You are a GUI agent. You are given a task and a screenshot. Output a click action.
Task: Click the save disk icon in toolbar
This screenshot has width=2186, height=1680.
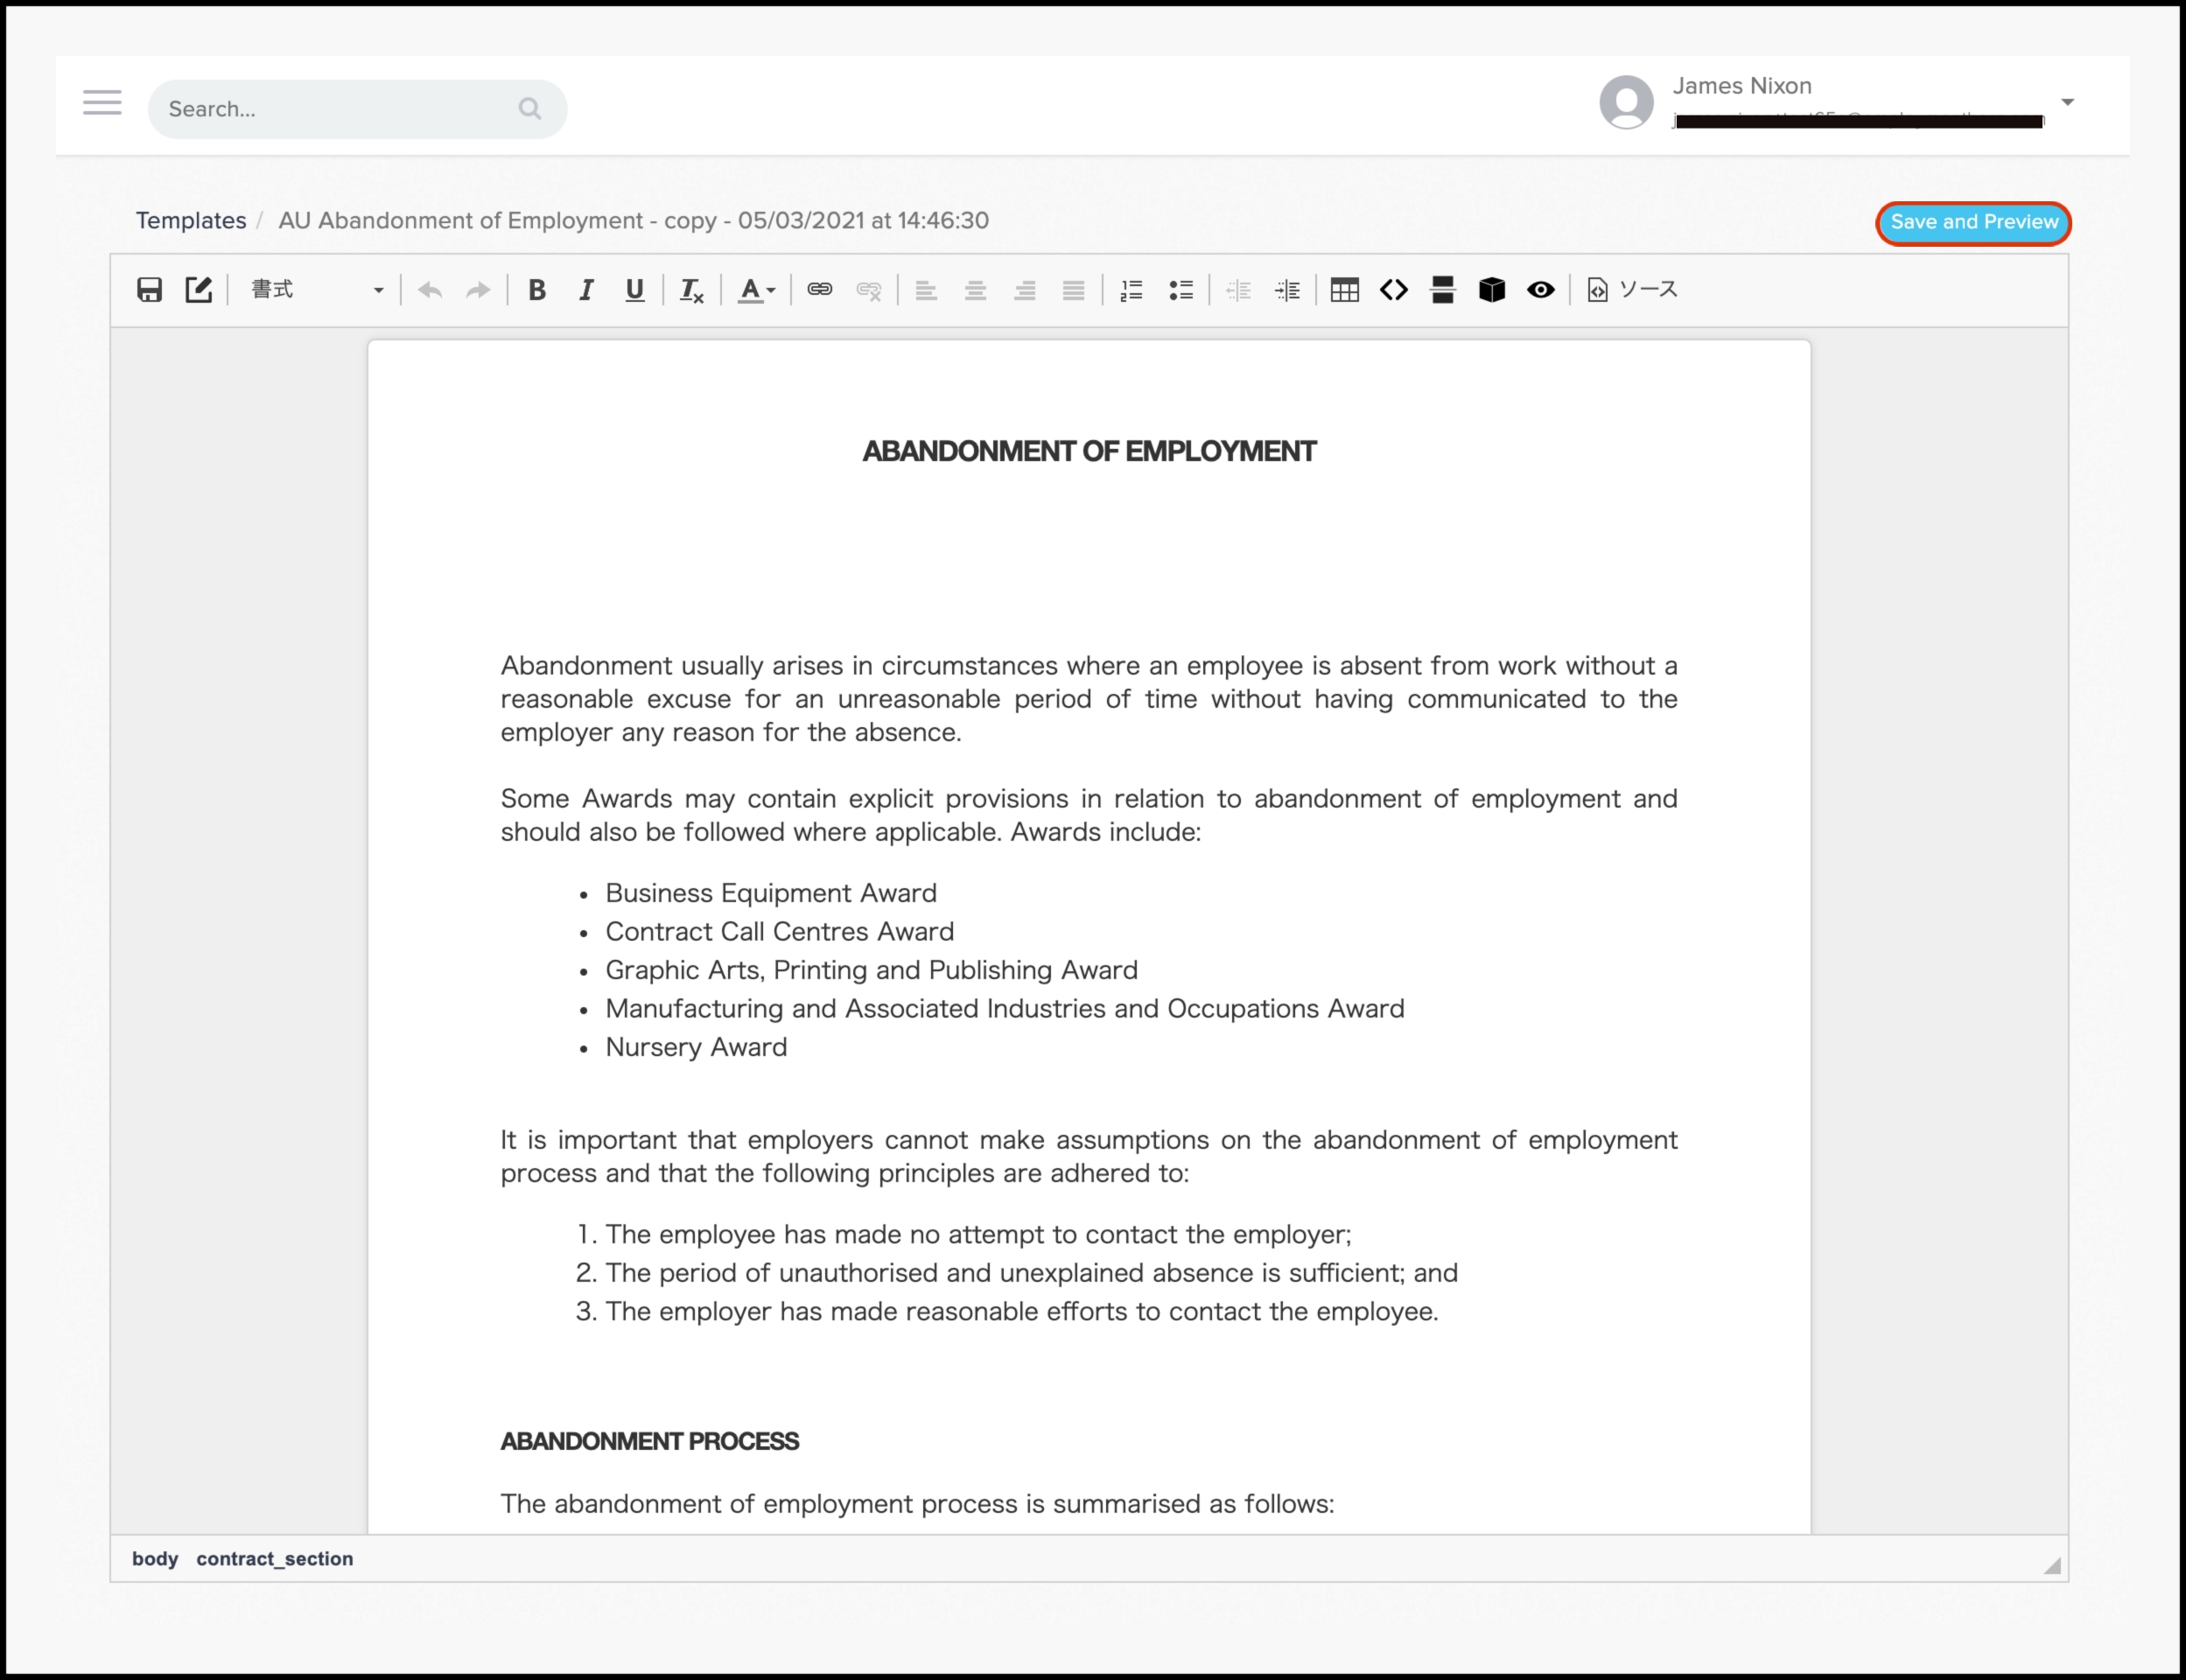[149, 290]
